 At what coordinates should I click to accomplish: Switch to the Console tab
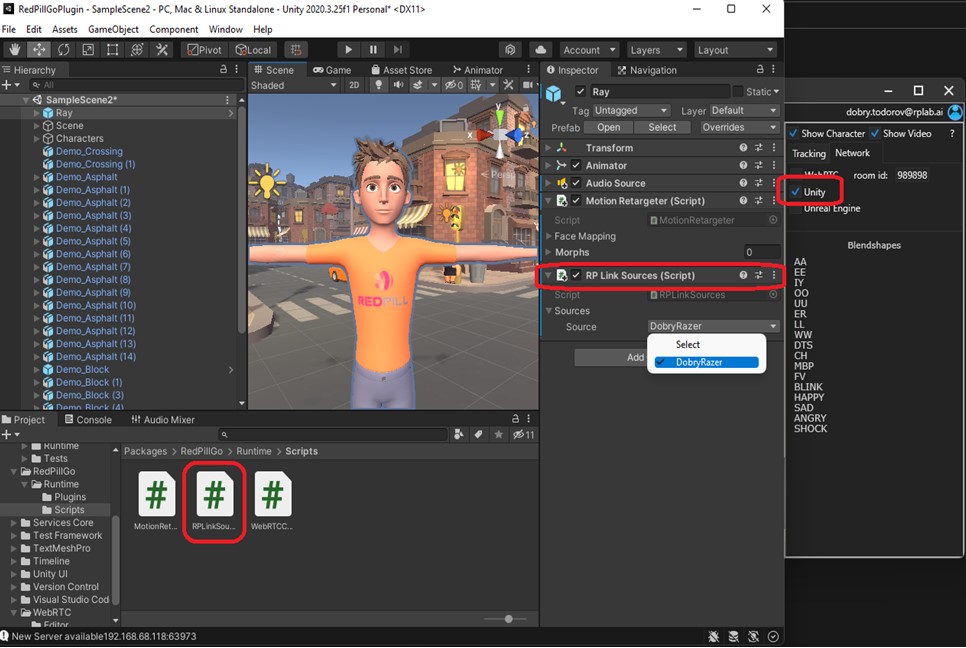(87, 420)
